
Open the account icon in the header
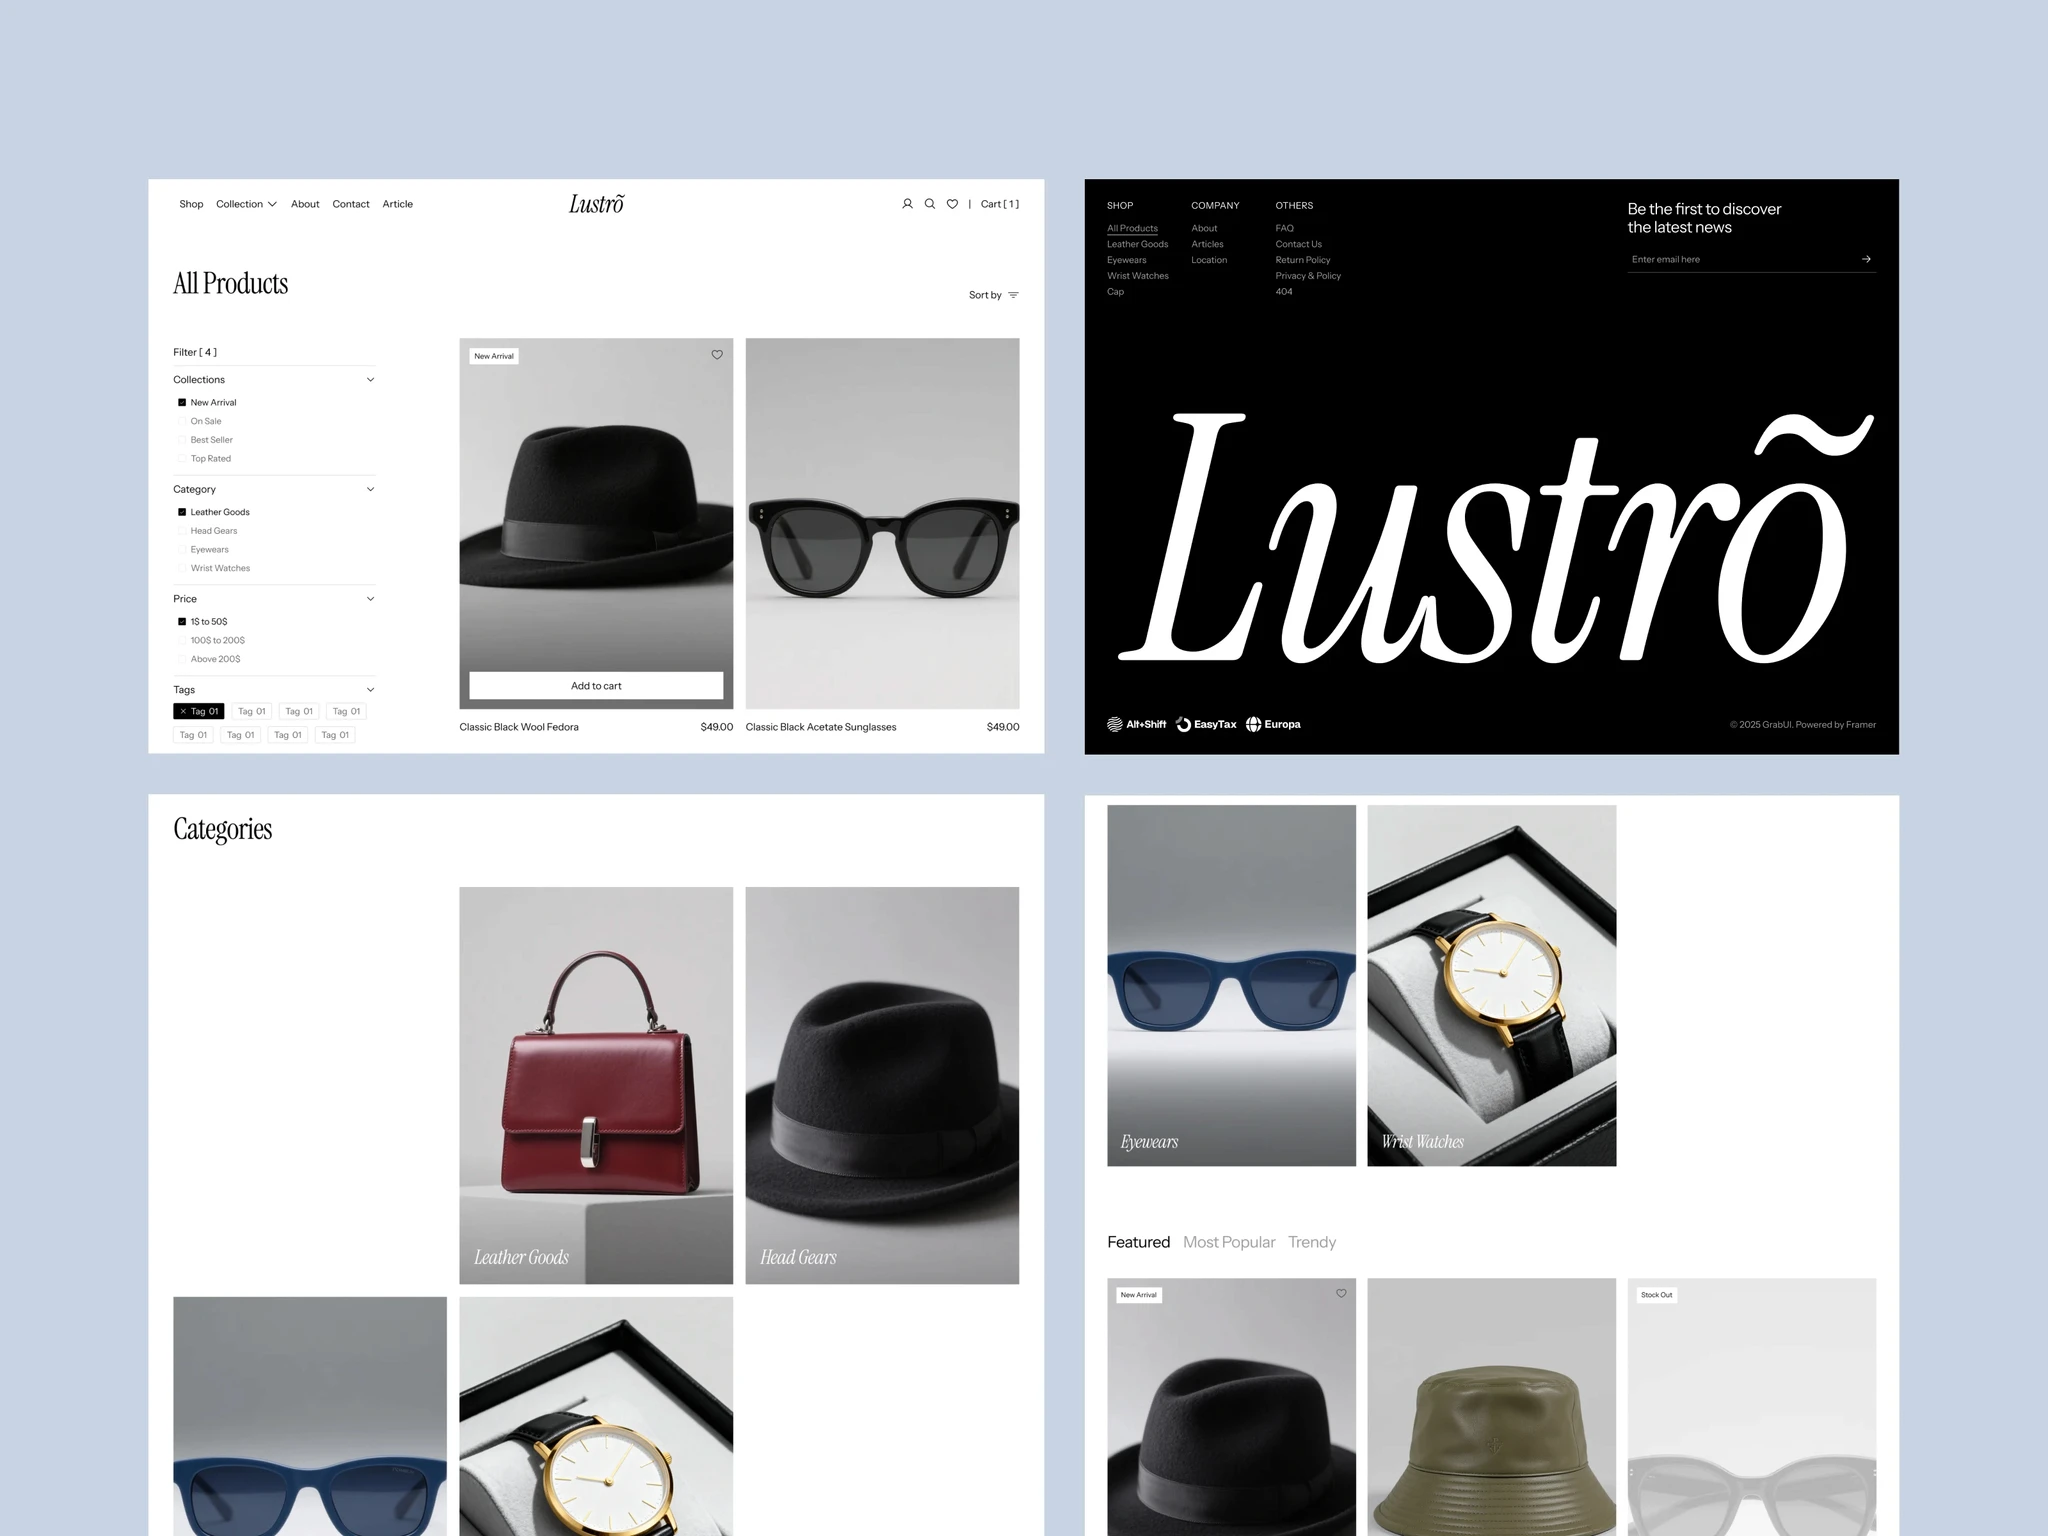[x=907, y=204]
